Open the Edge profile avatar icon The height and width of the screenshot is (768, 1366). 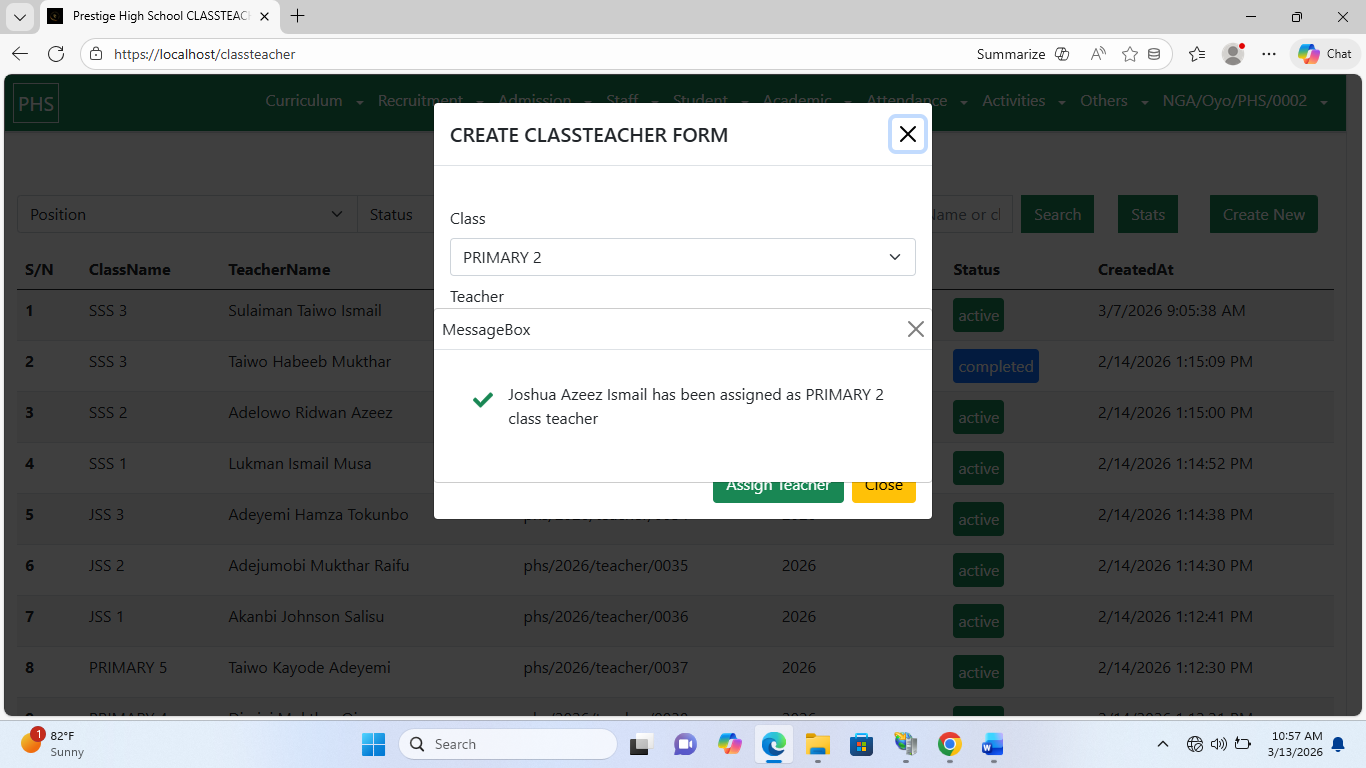(x=1233, y=54)
